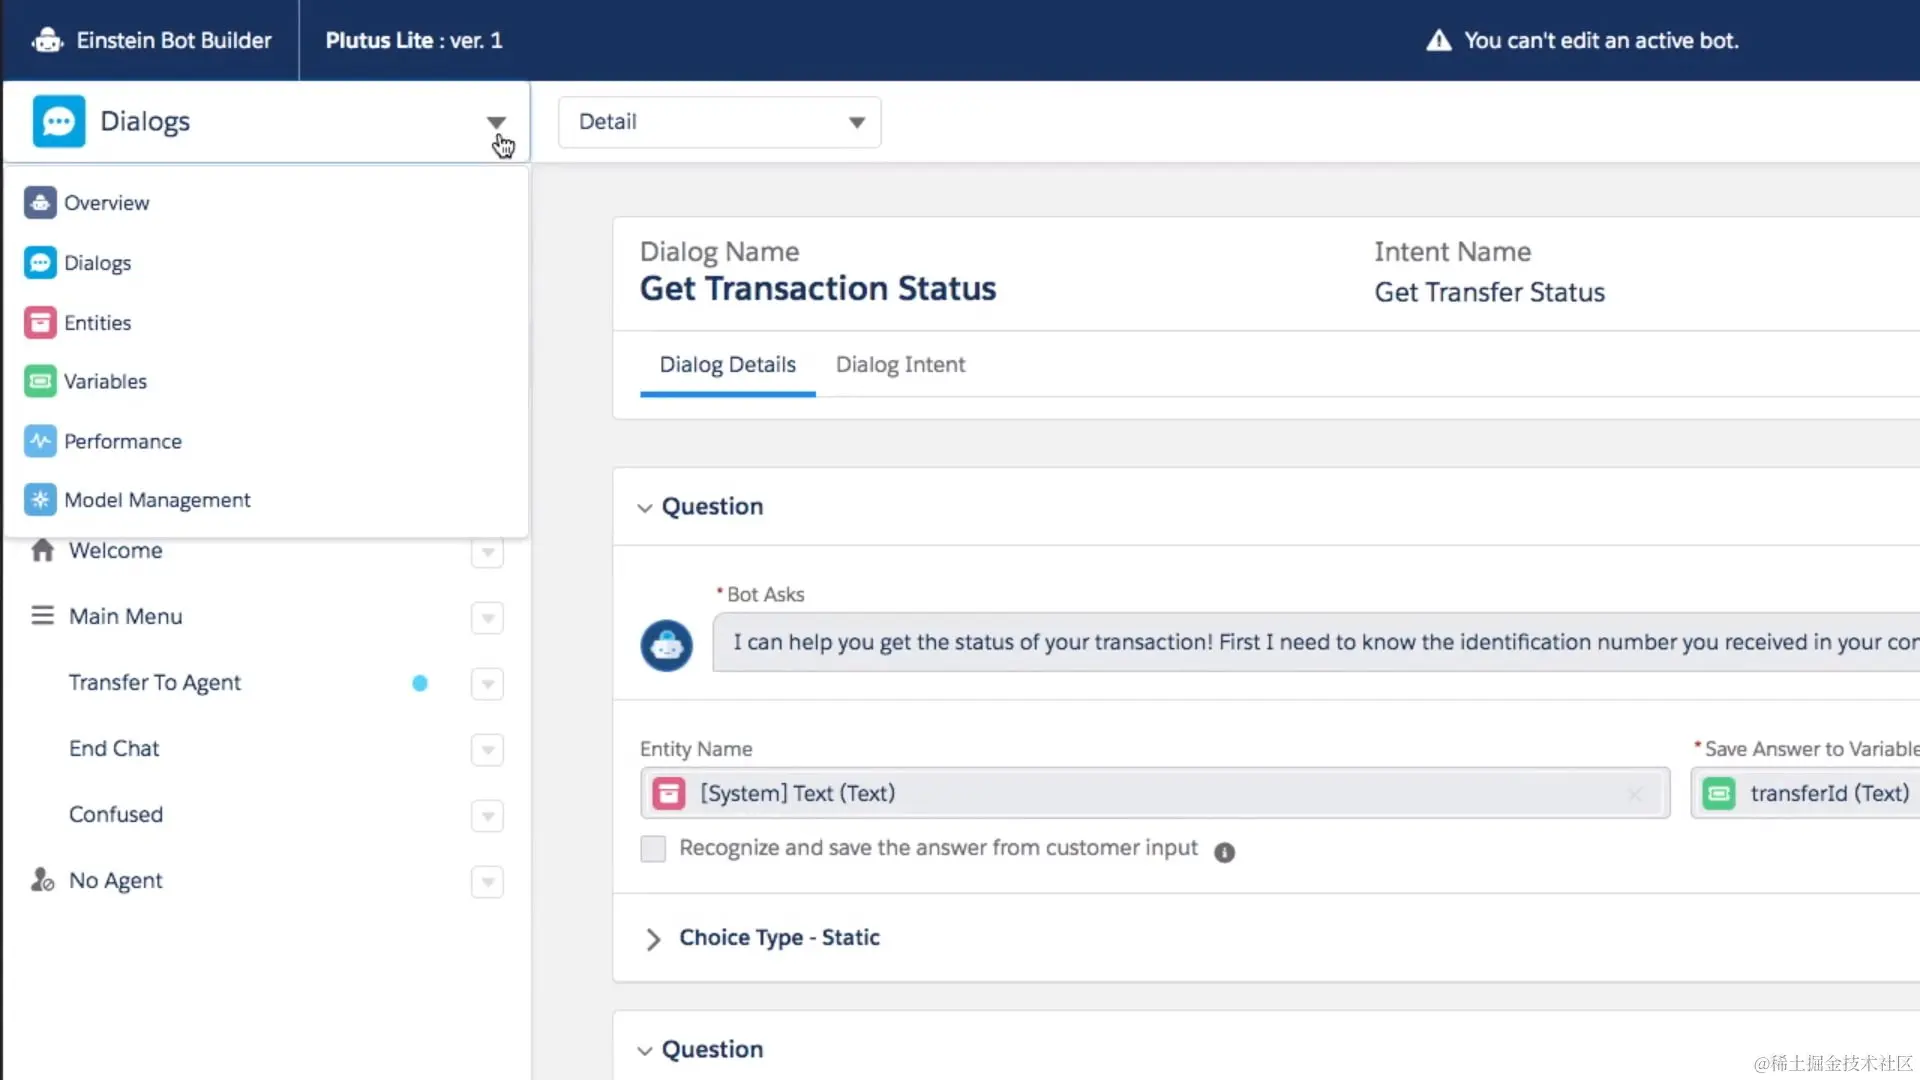Select the Dialog Details tab

point(727,365)
